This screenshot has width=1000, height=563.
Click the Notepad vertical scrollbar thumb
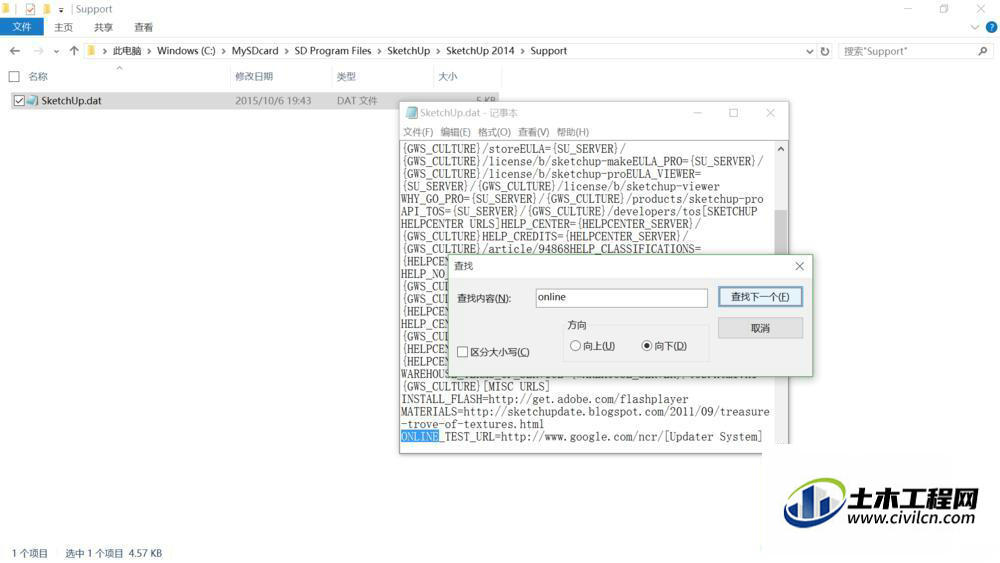pos(781,232)
